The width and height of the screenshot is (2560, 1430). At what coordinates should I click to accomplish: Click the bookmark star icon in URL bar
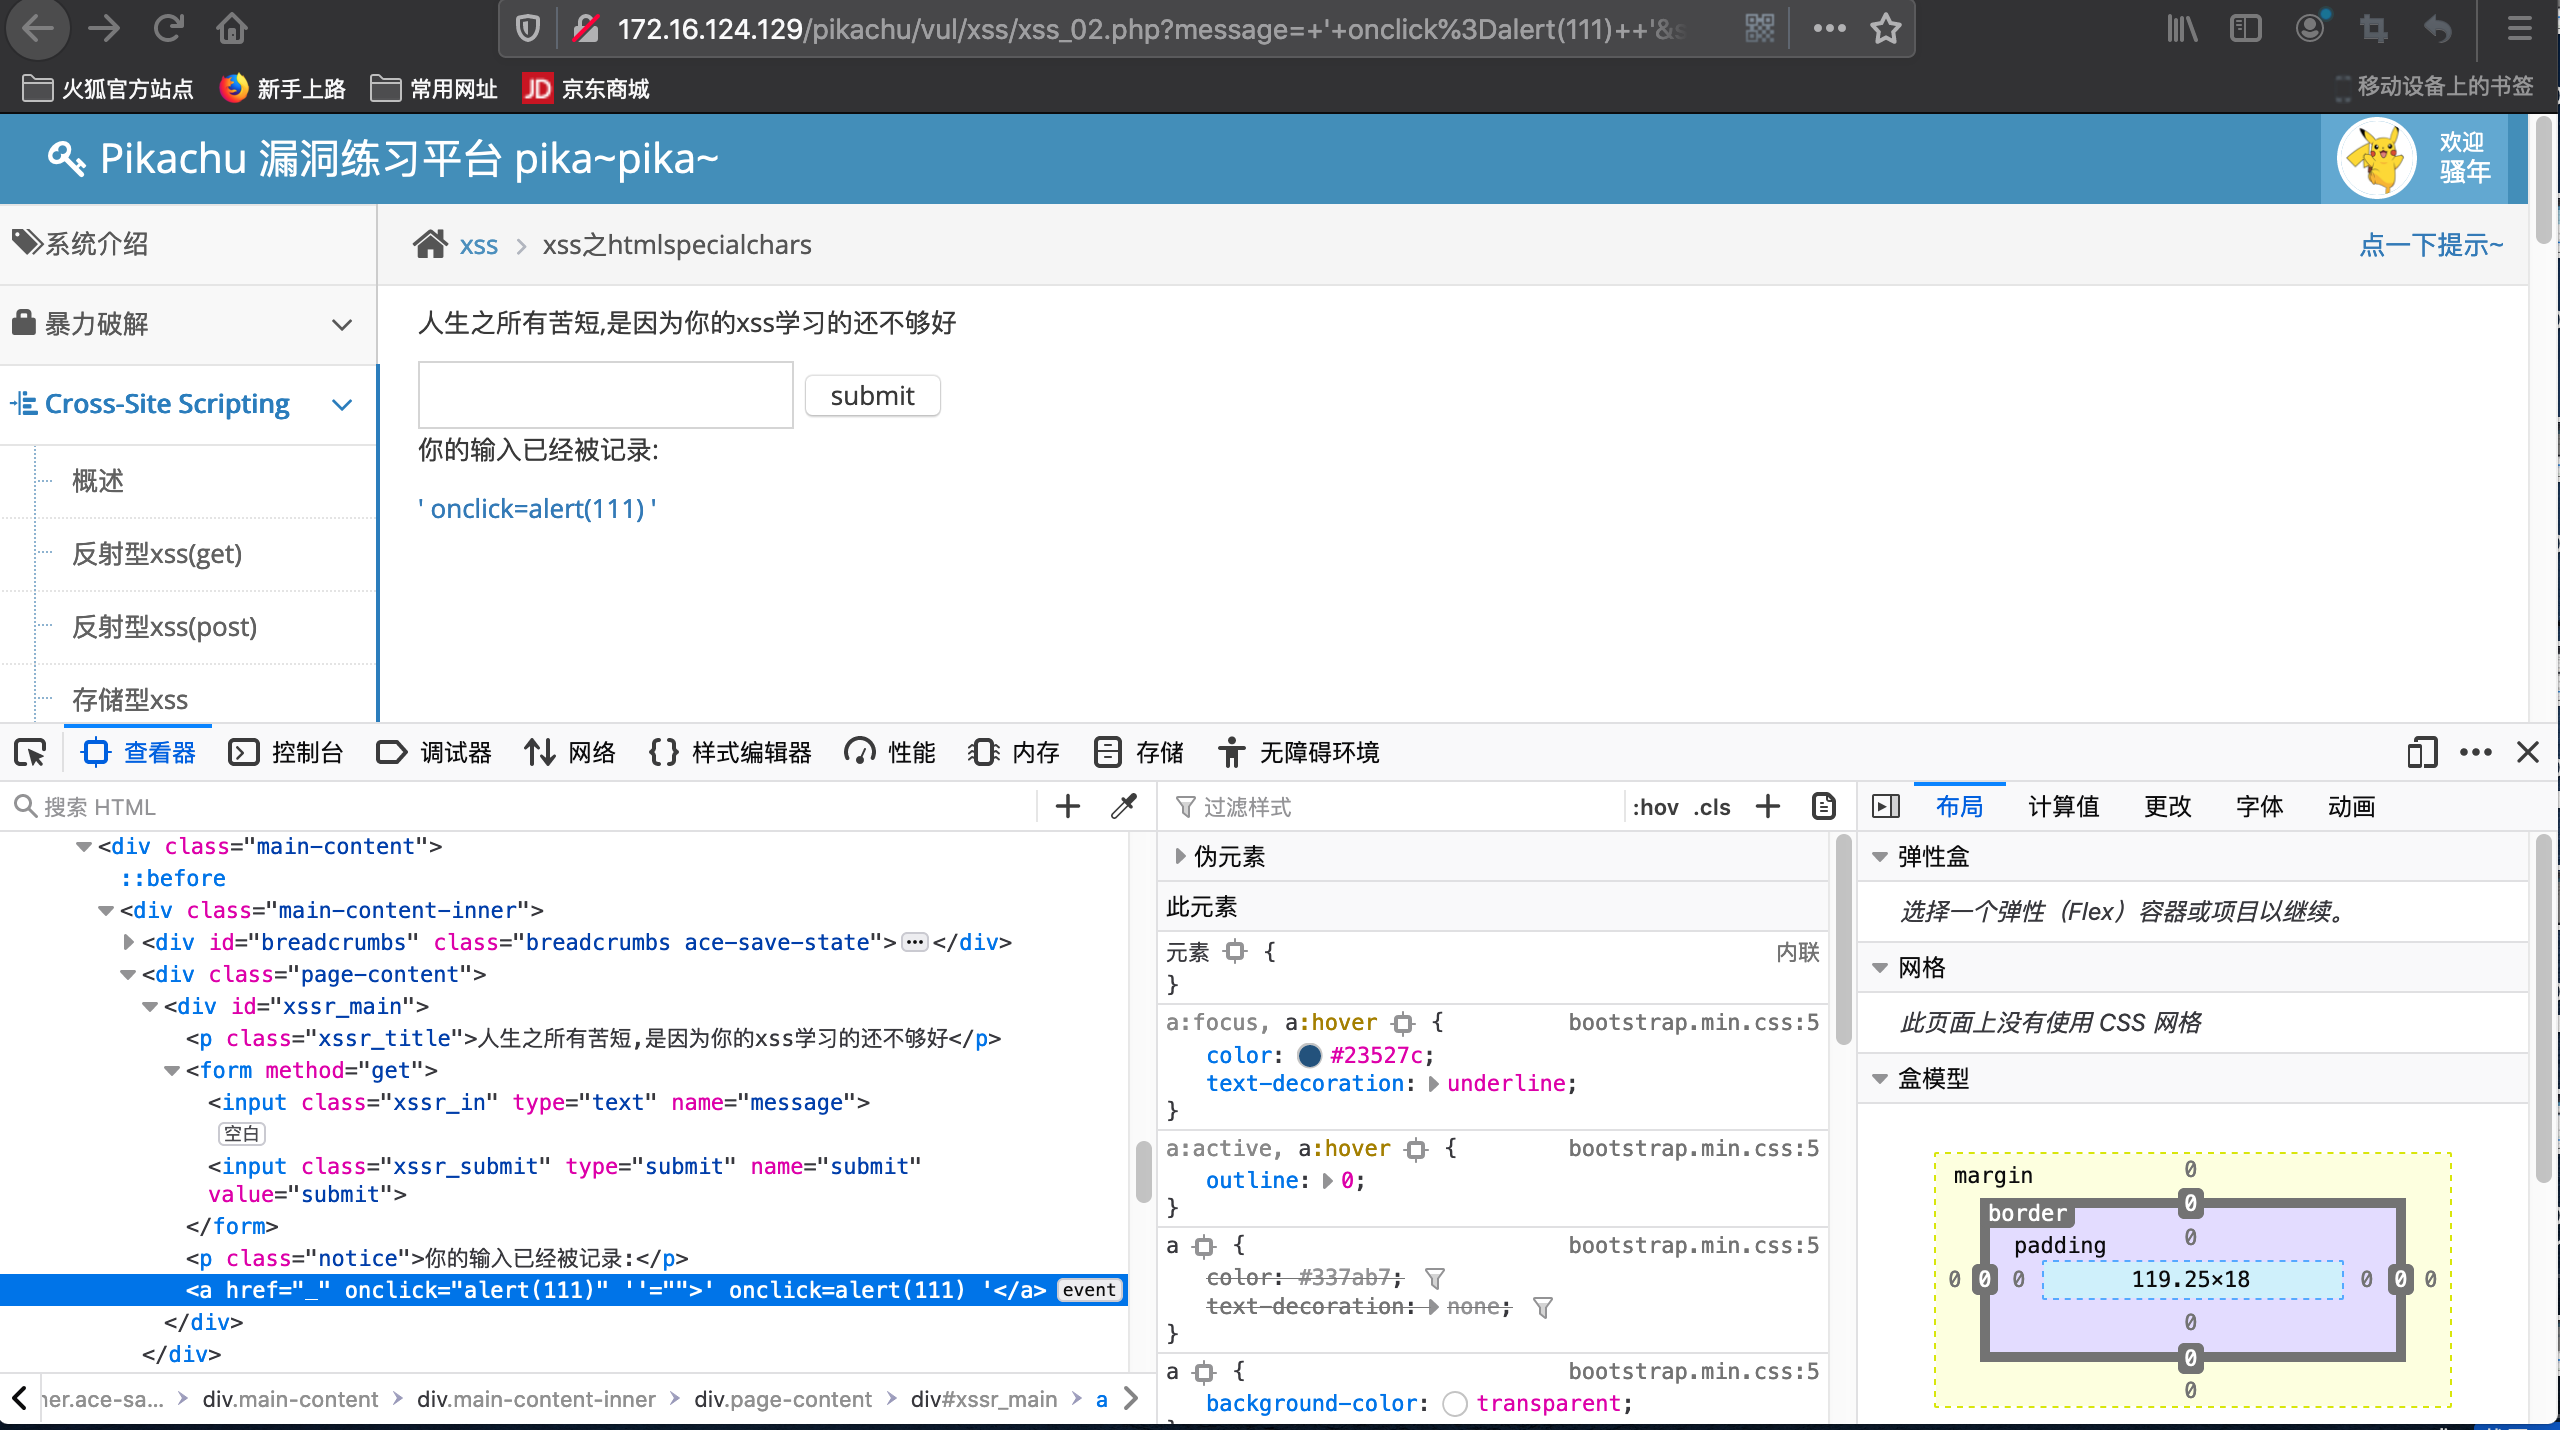(1886, 29)
